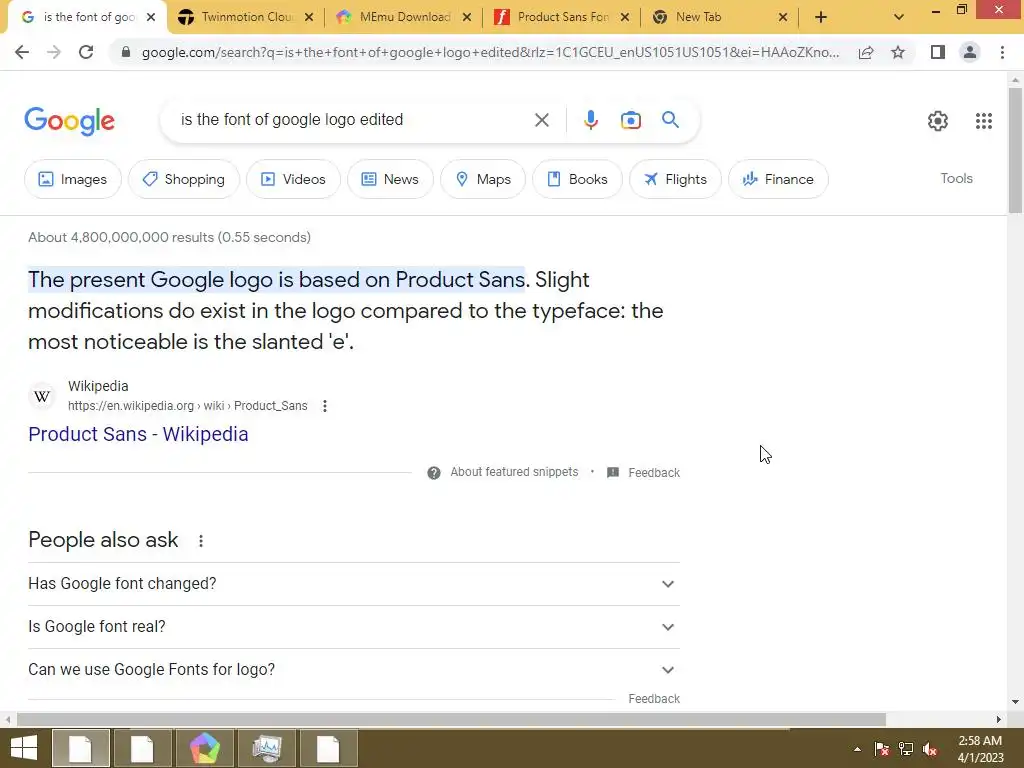Filter results by Maps
The image size is (1024, 768).
483,179
